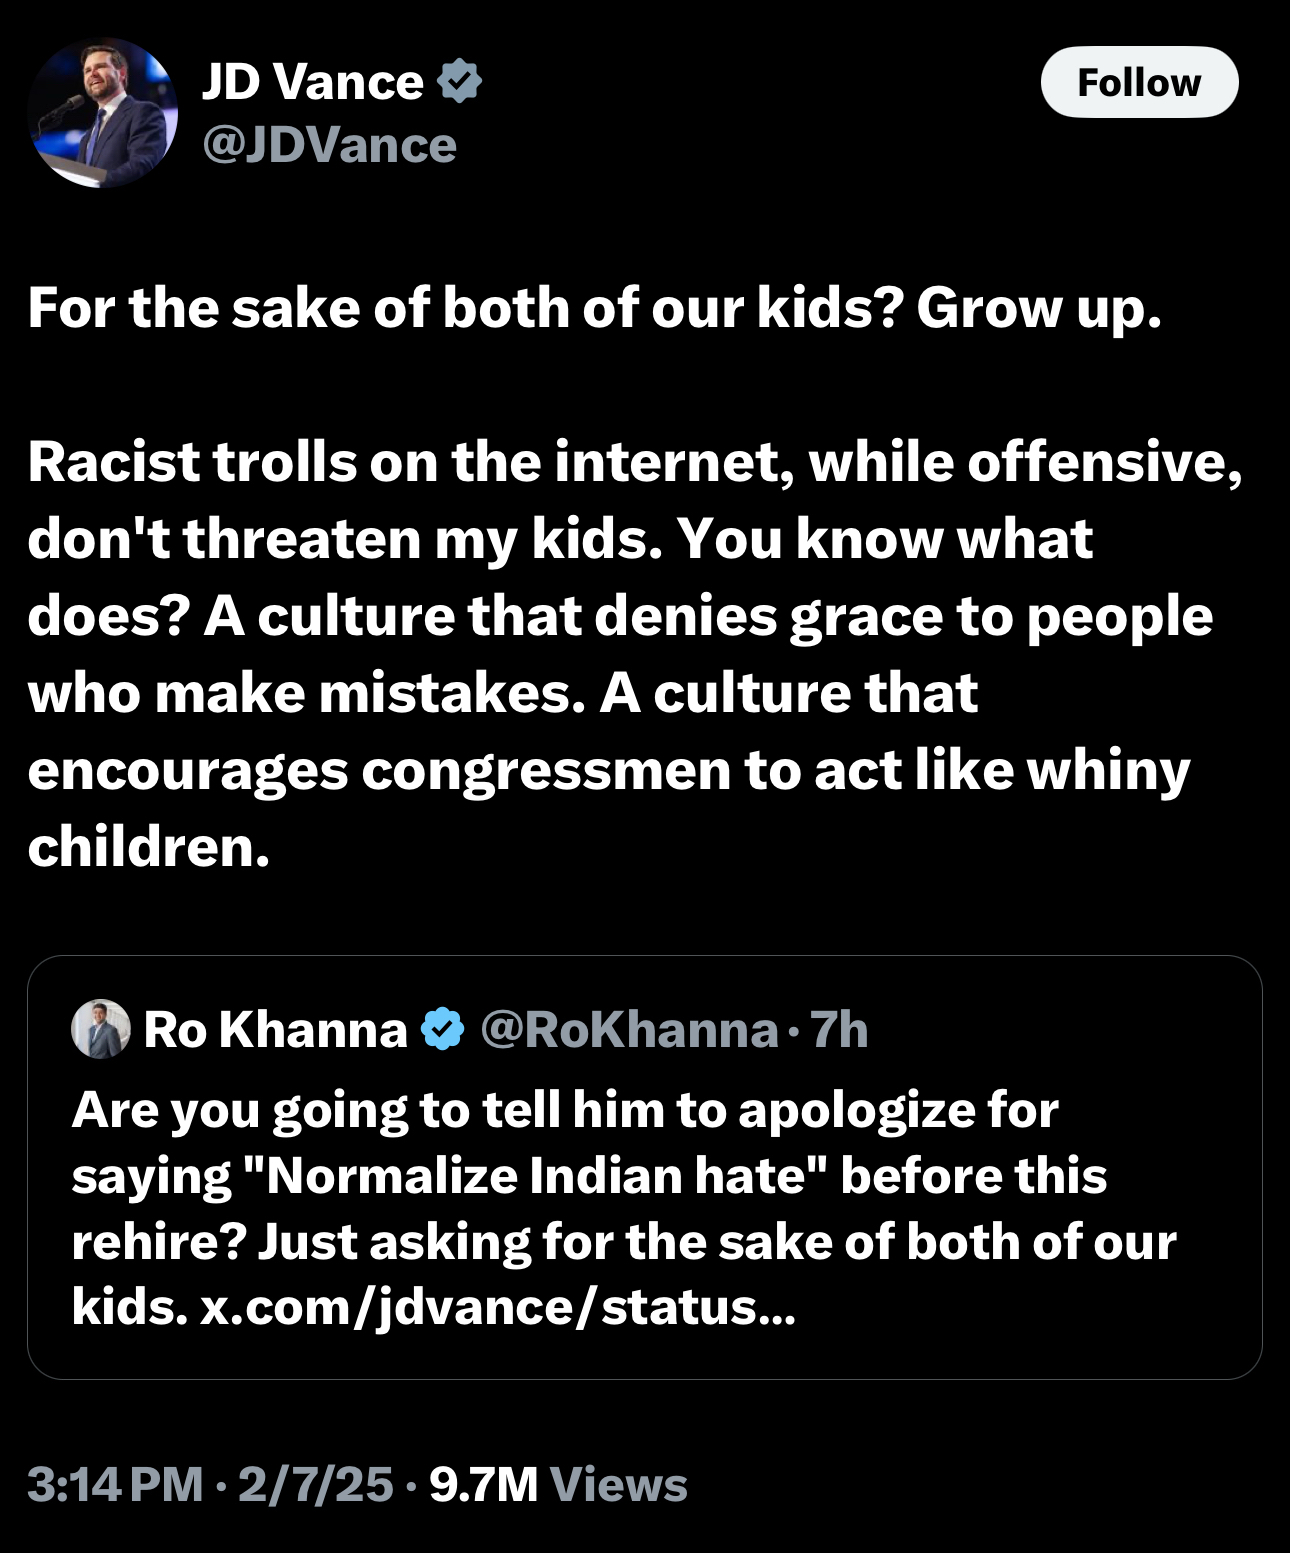1290x1553 pixels.
Task: Open the JD Vance display name
Action: pyautogui.click(x=312, y=81)
